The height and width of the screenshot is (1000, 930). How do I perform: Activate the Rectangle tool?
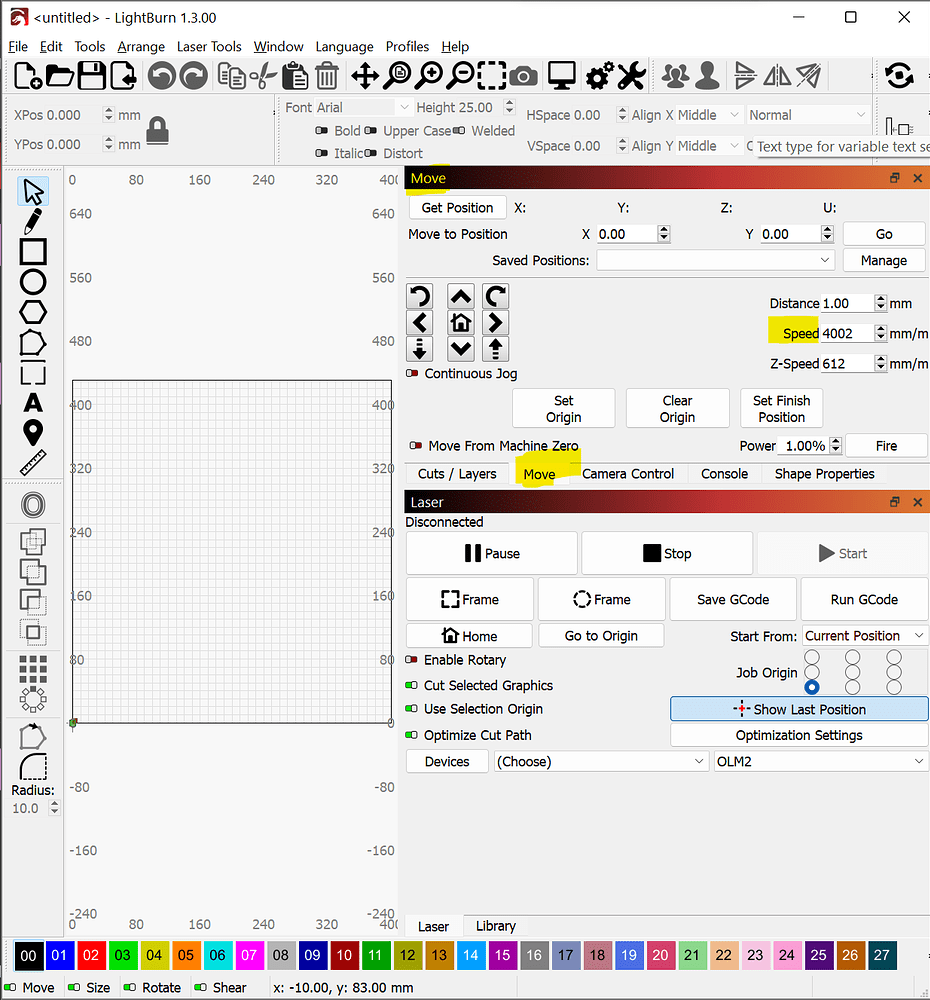point(32,252)
